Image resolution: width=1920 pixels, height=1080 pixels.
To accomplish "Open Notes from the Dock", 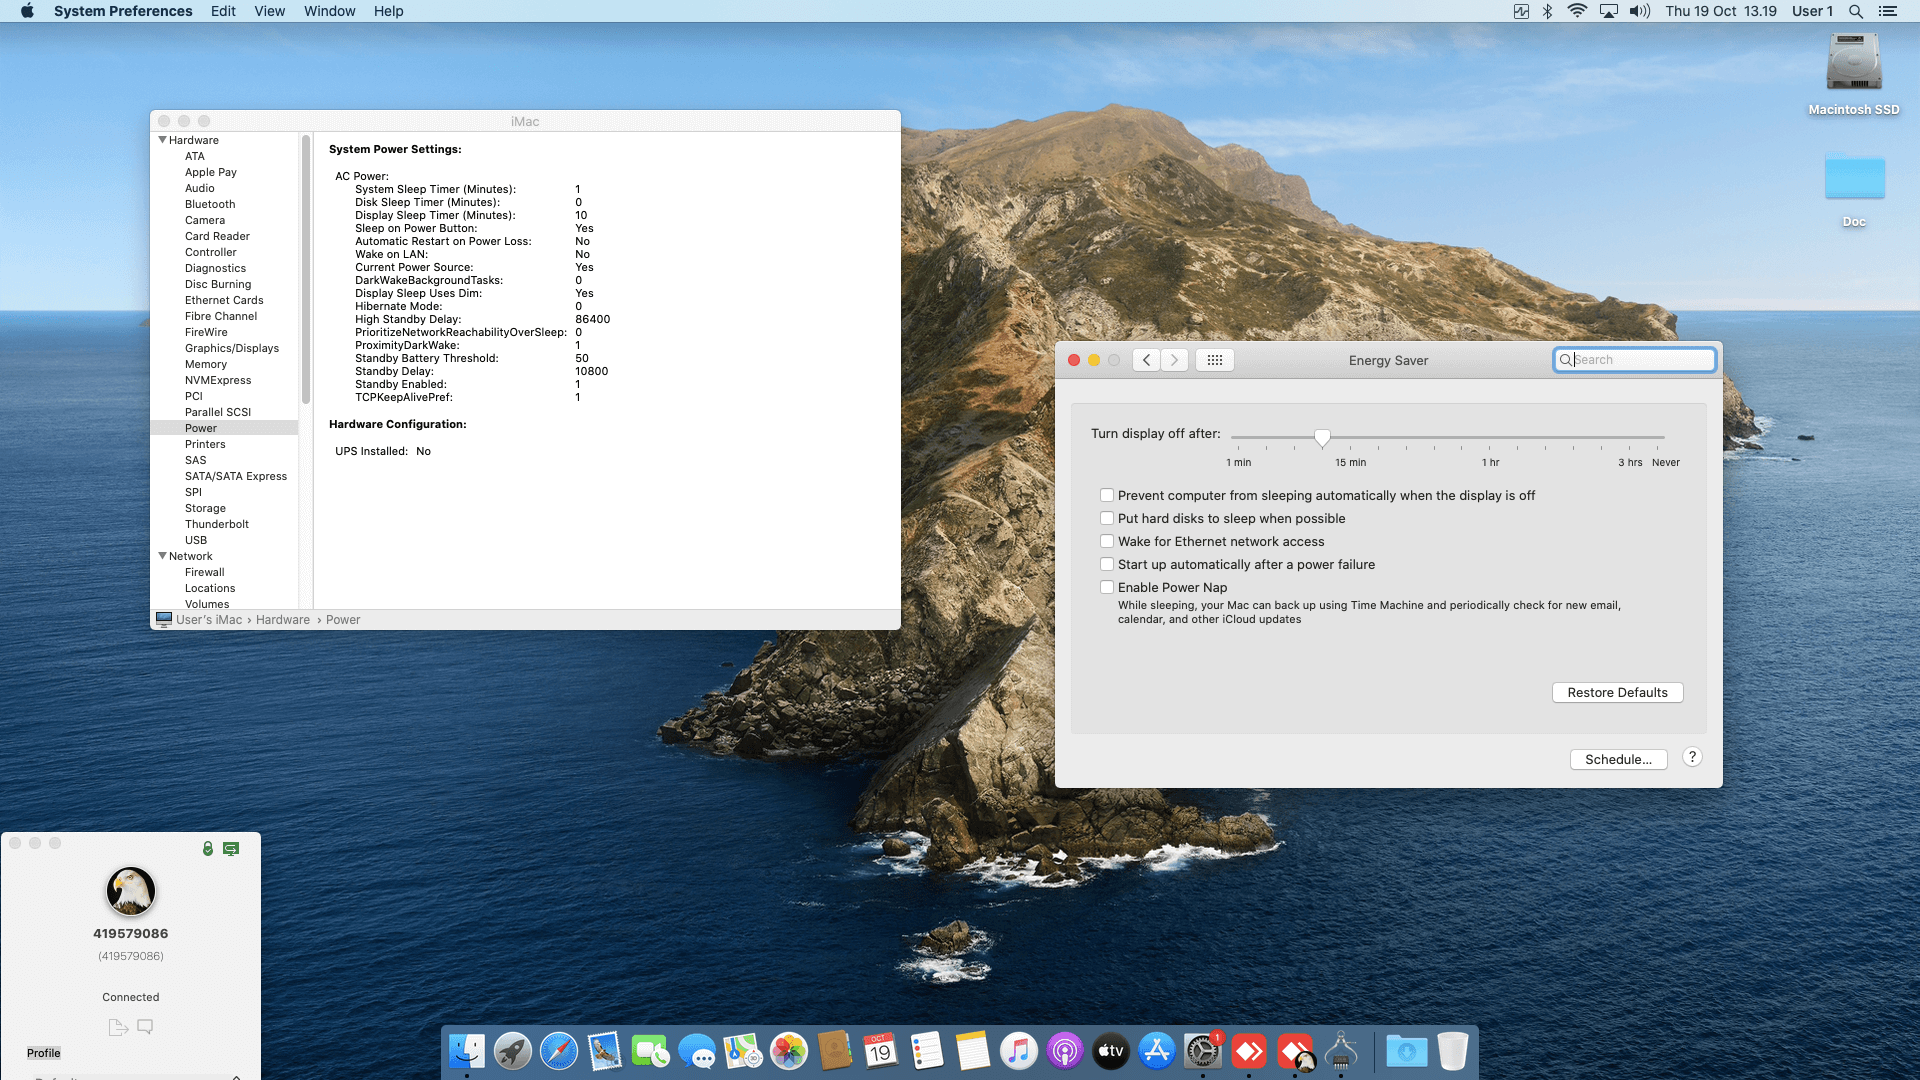I will point(973,1051).
